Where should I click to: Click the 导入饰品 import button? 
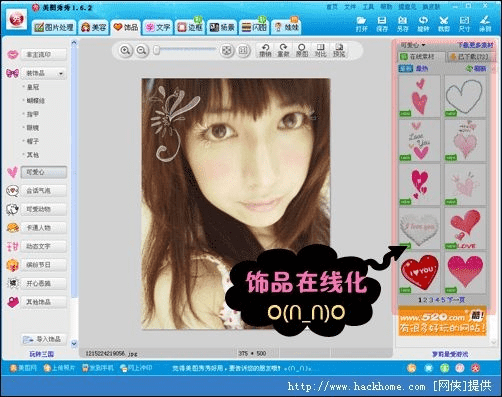pyautogui.click(x=44, y=339)
